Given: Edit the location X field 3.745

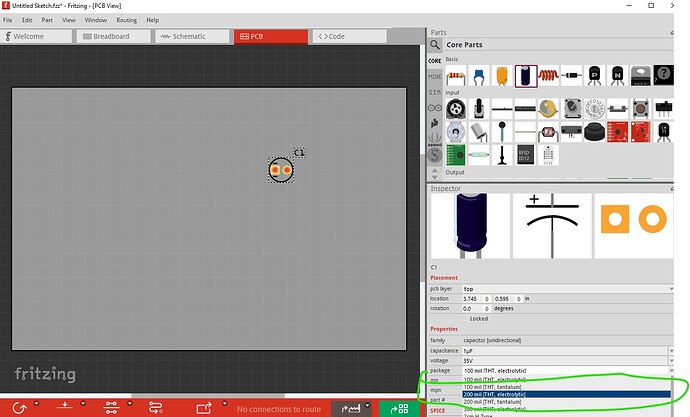Looking at the screenshot, I should [476, 299].
